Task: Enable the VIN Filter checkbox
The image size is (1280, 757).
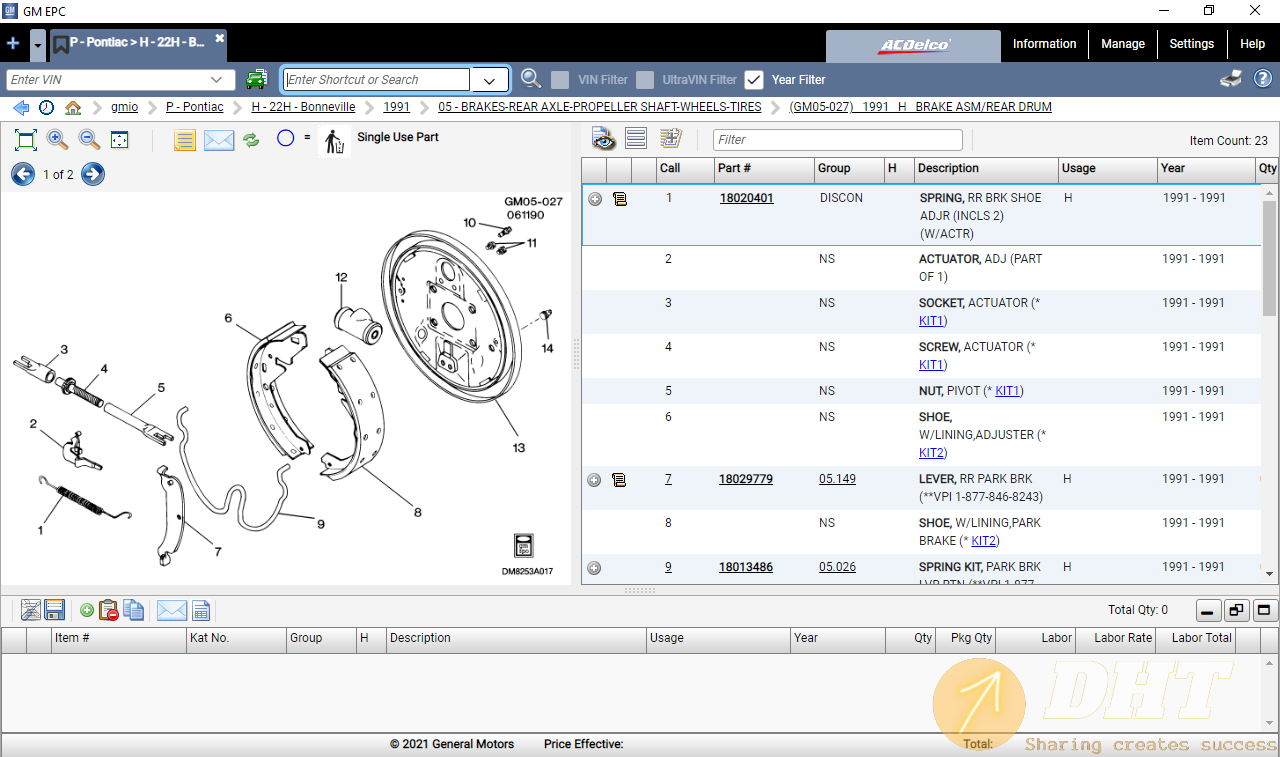Action: pyautogui.click(x=561, y=80)
